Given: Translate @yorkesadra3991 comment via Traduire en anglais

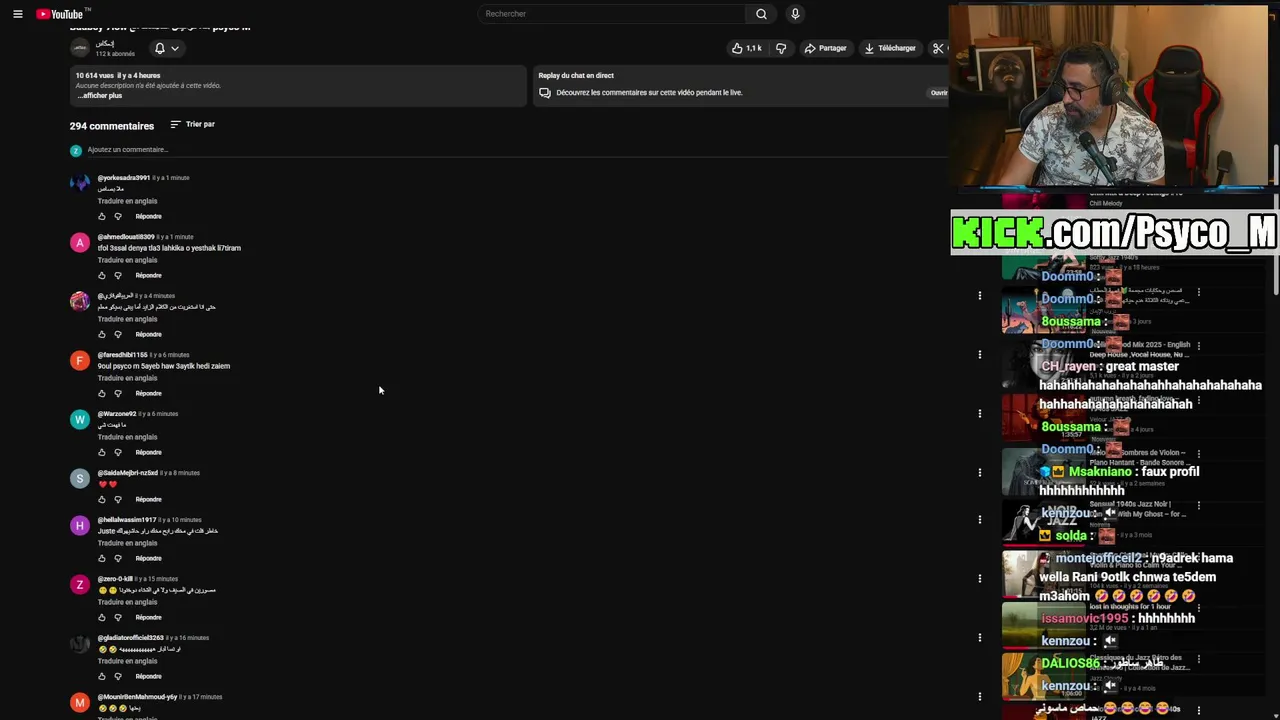Looking at the screenshot, I should pos(127,201).
